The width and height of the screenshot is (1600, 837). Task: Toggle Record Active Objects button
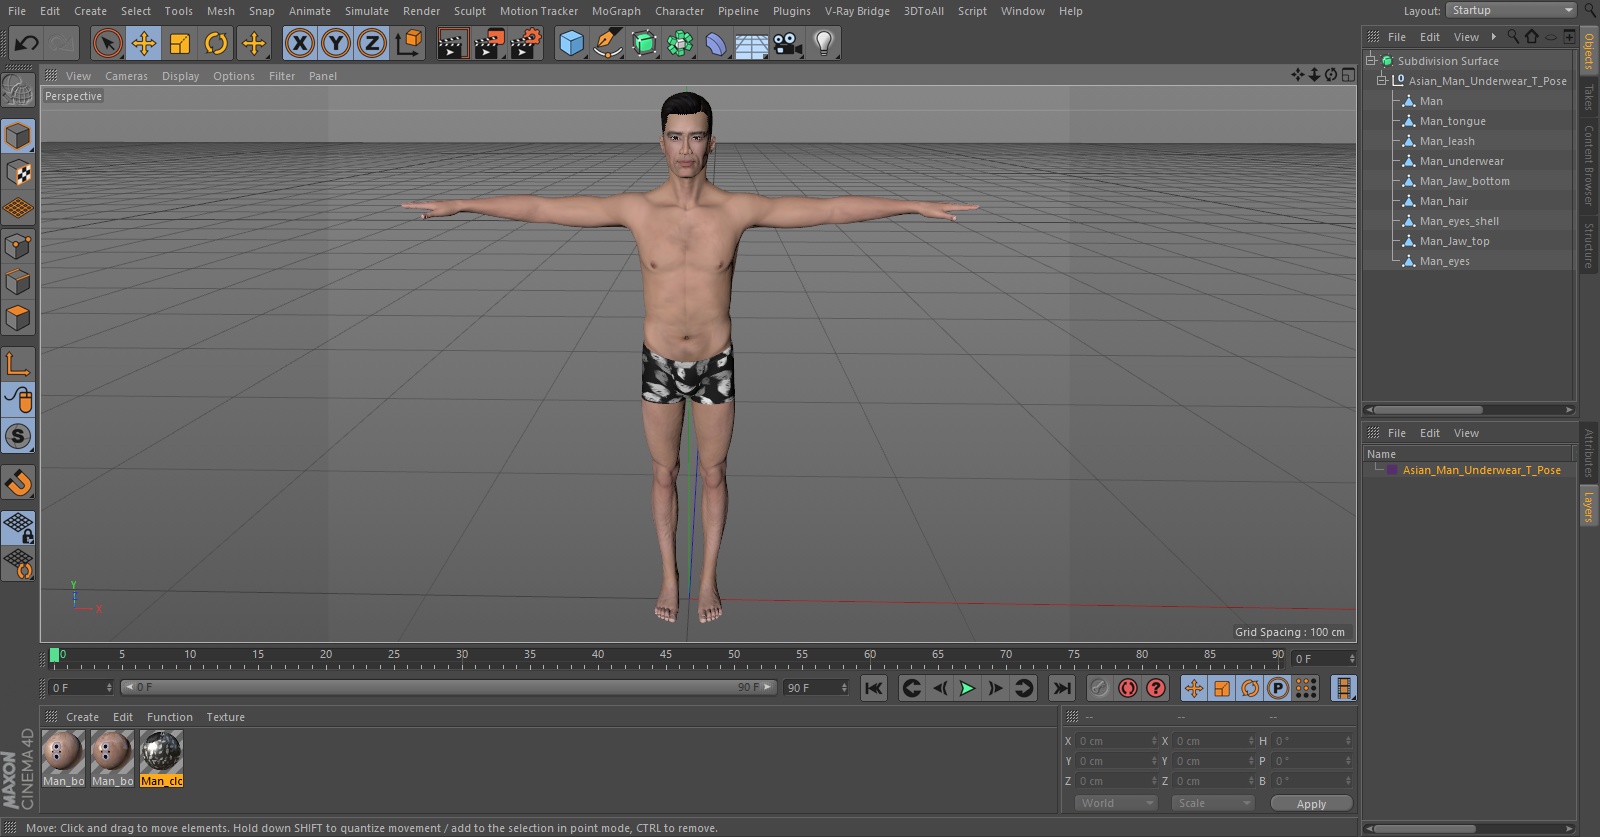point(1099,688)
